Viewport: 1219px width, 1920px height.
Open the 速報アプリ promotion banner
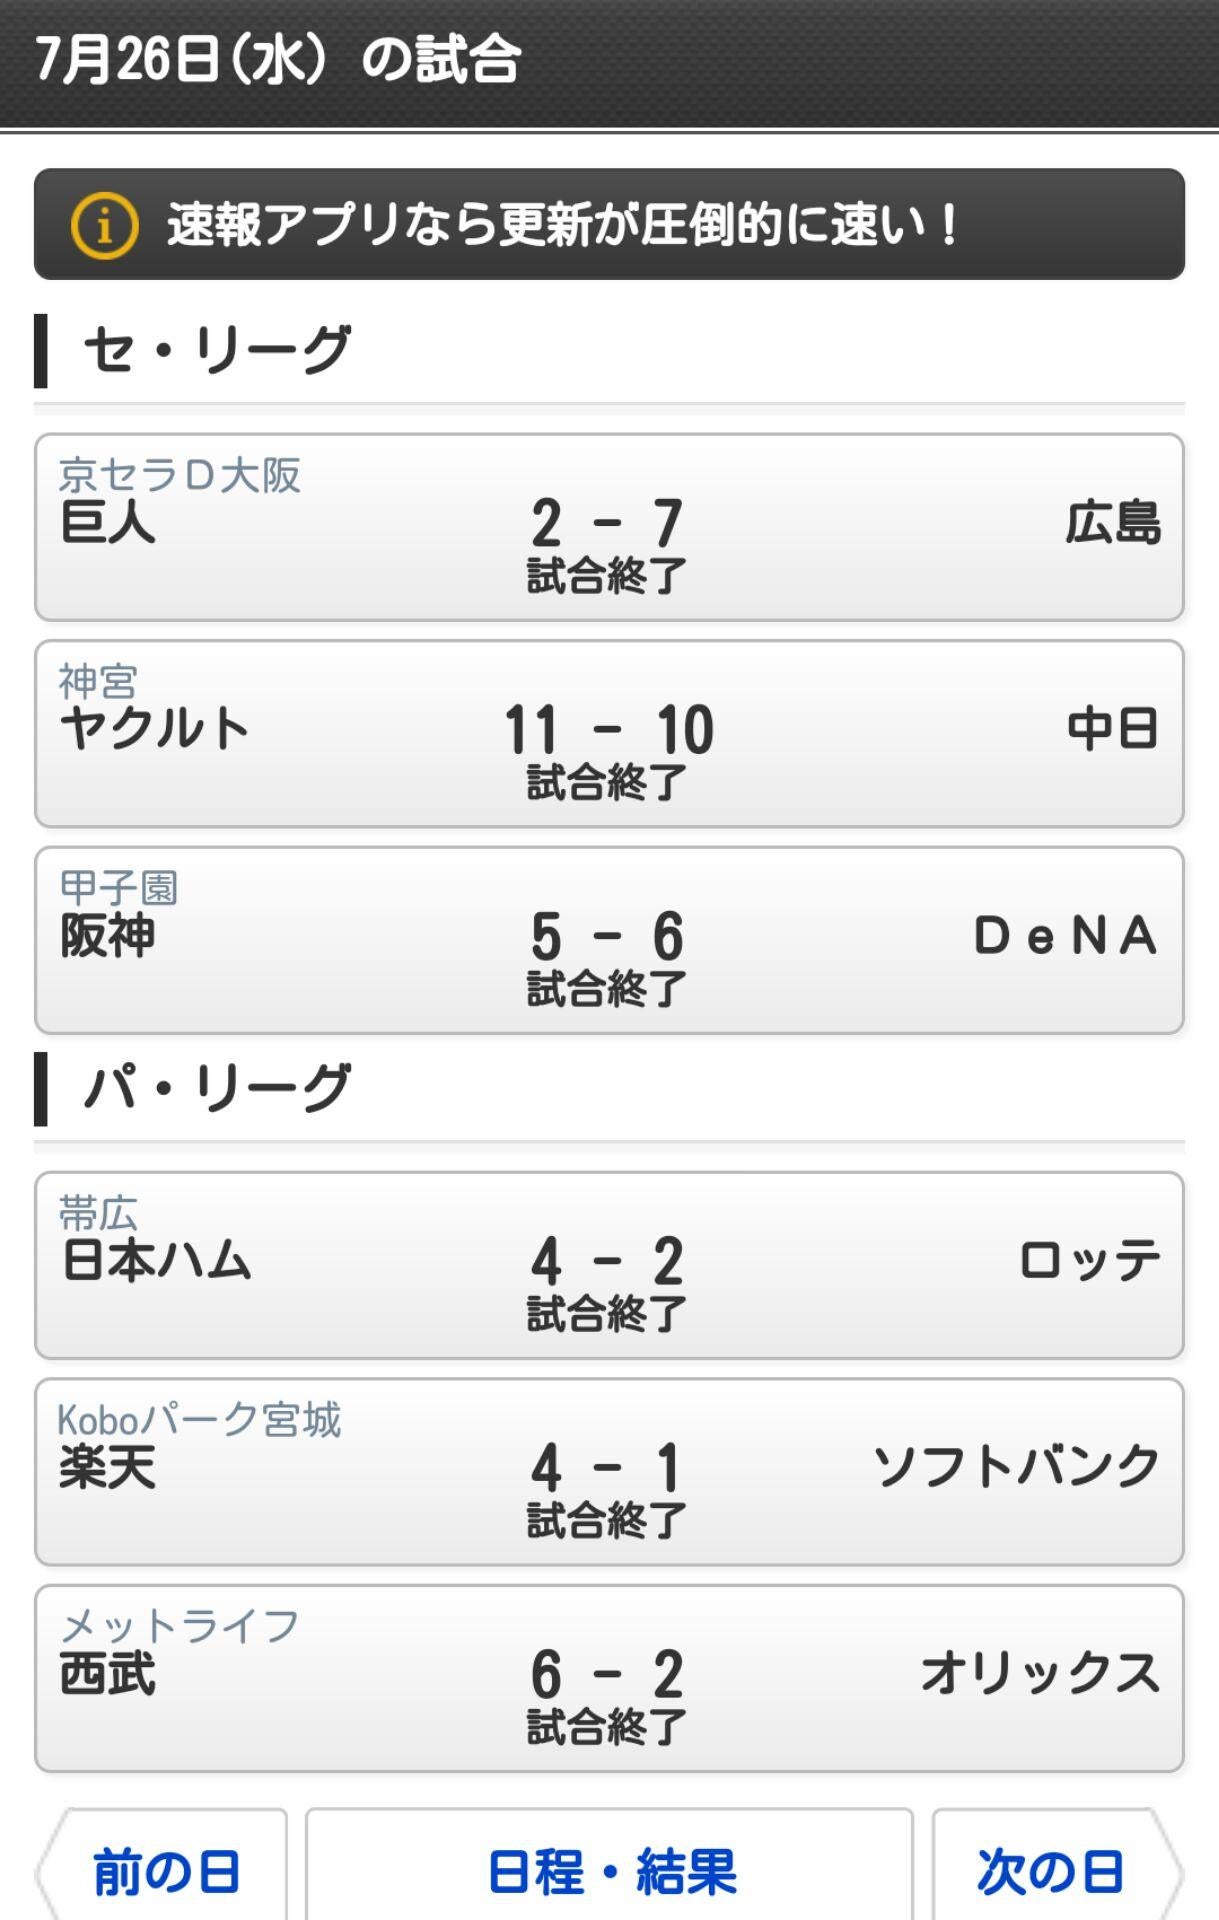click(609, 224)
